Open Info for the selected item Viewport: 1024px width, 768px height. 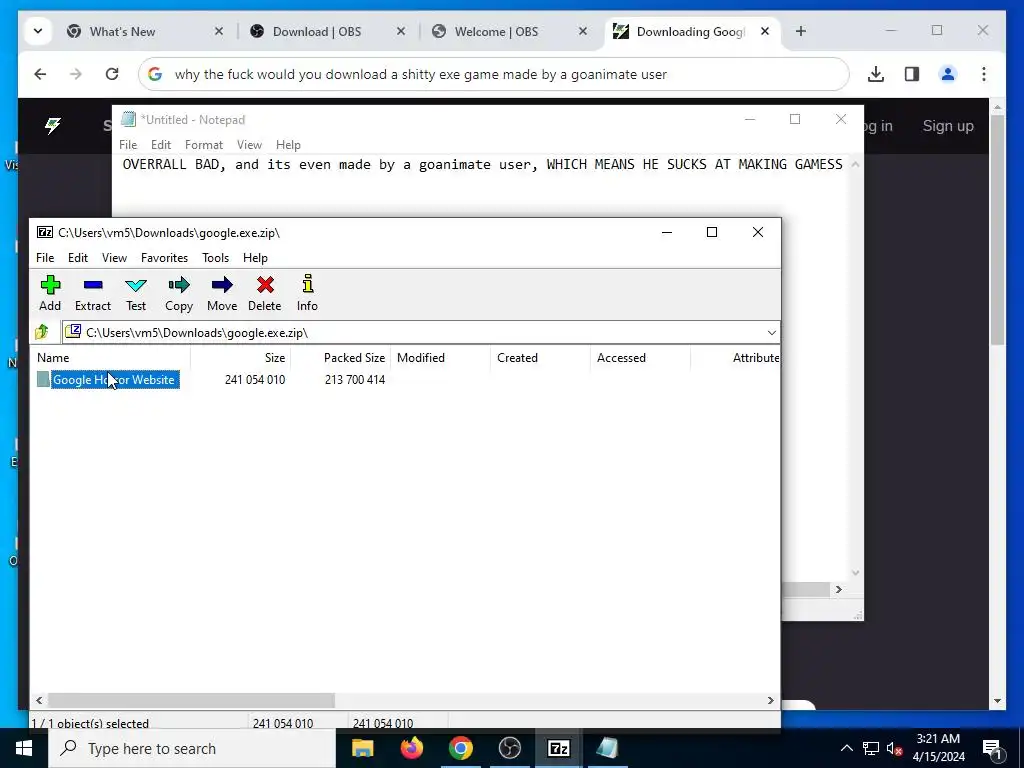[x=307, y=293]
